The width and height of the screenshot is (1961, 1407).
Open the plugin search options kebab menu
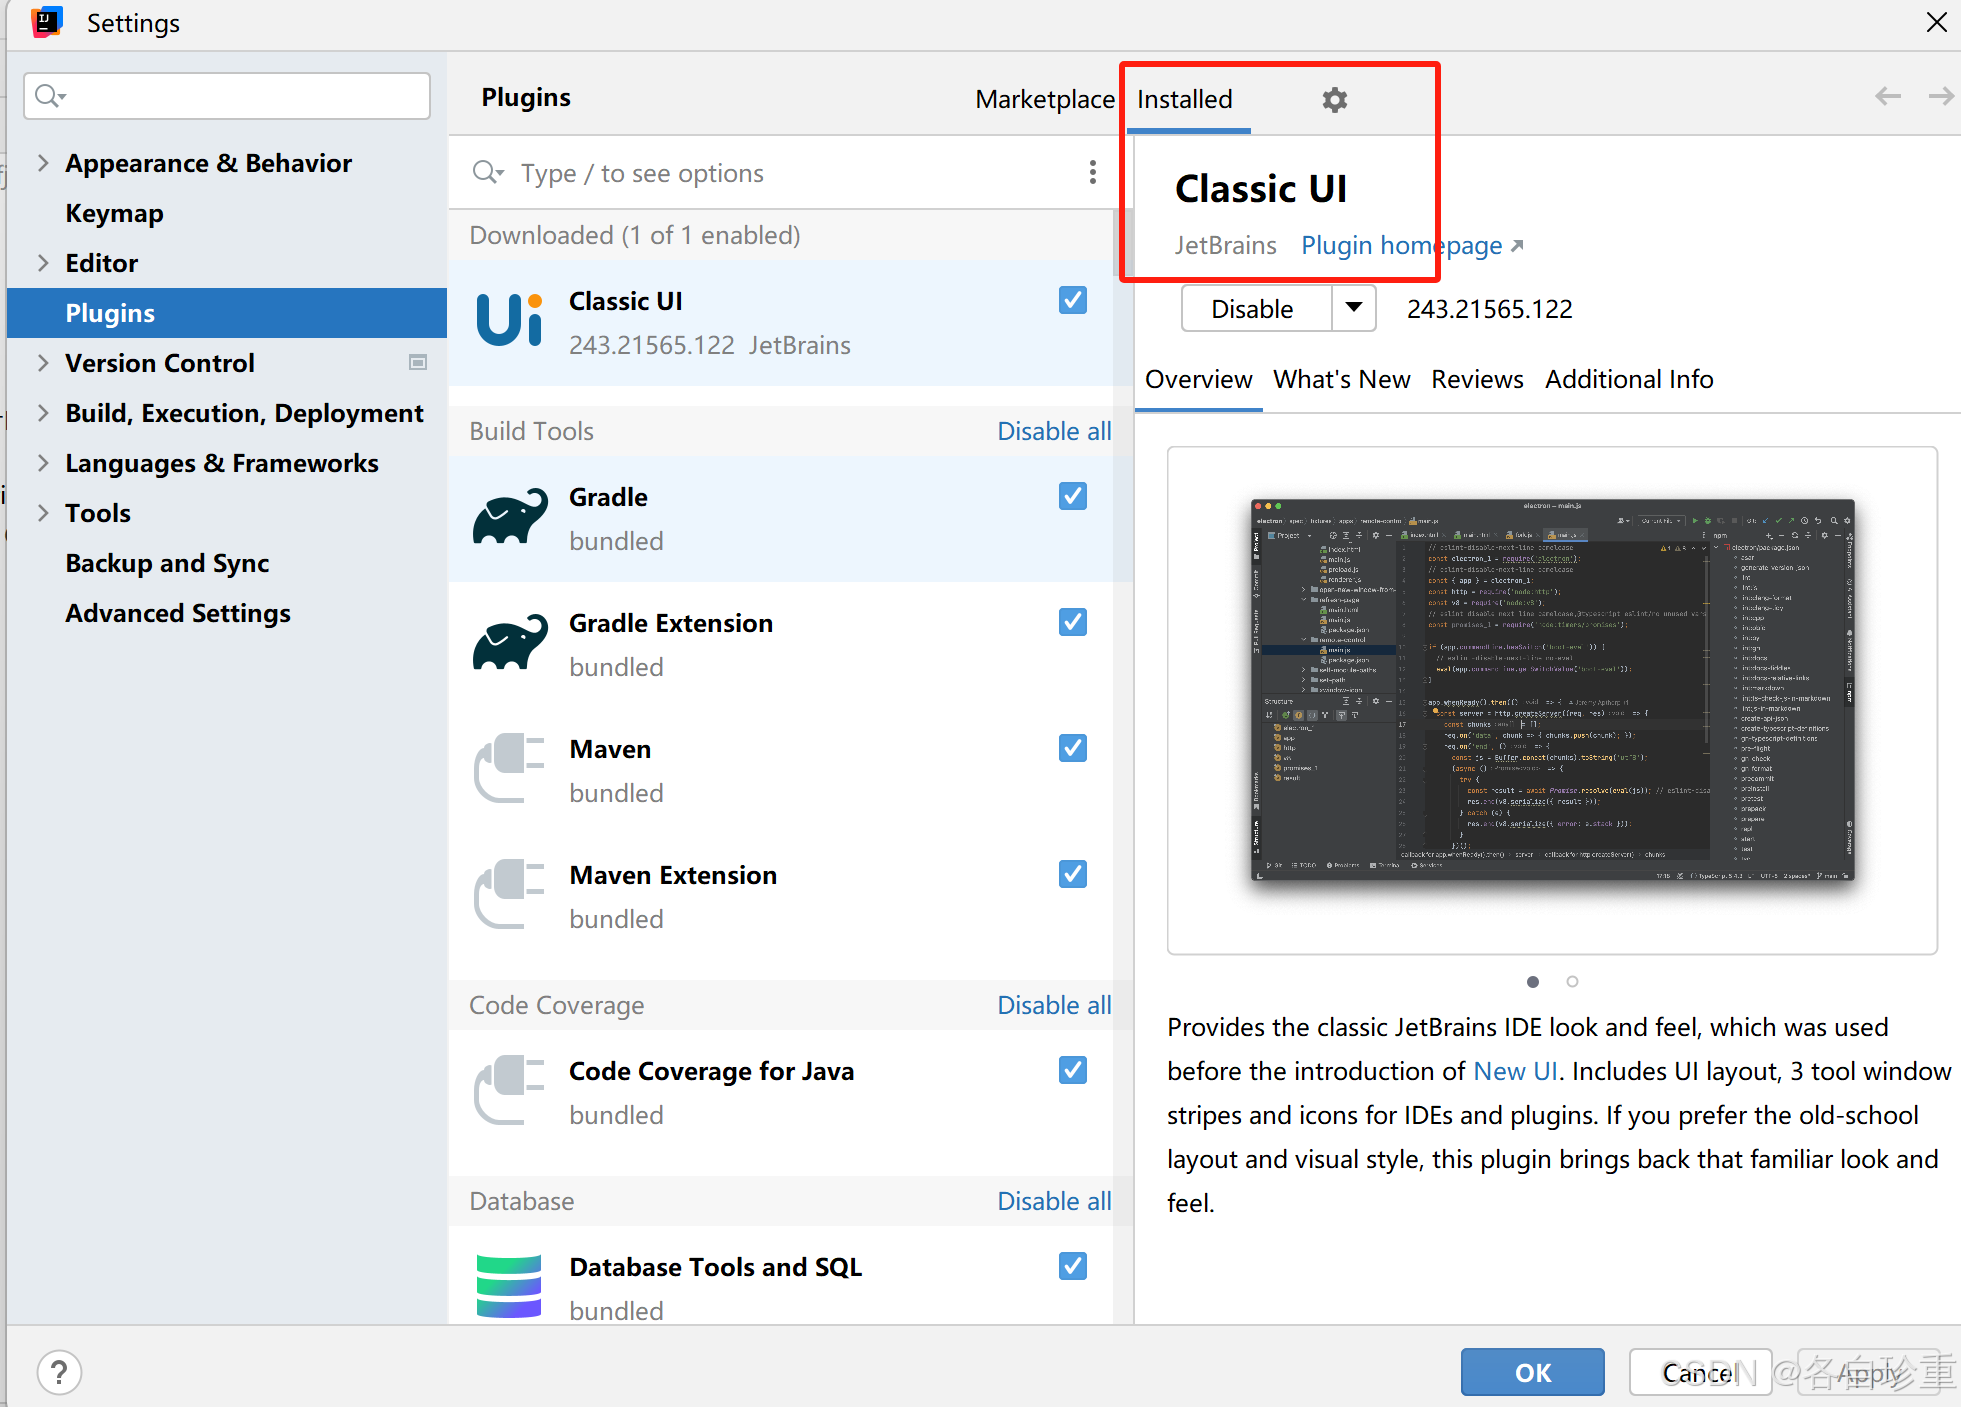[x=1092, y=173]
